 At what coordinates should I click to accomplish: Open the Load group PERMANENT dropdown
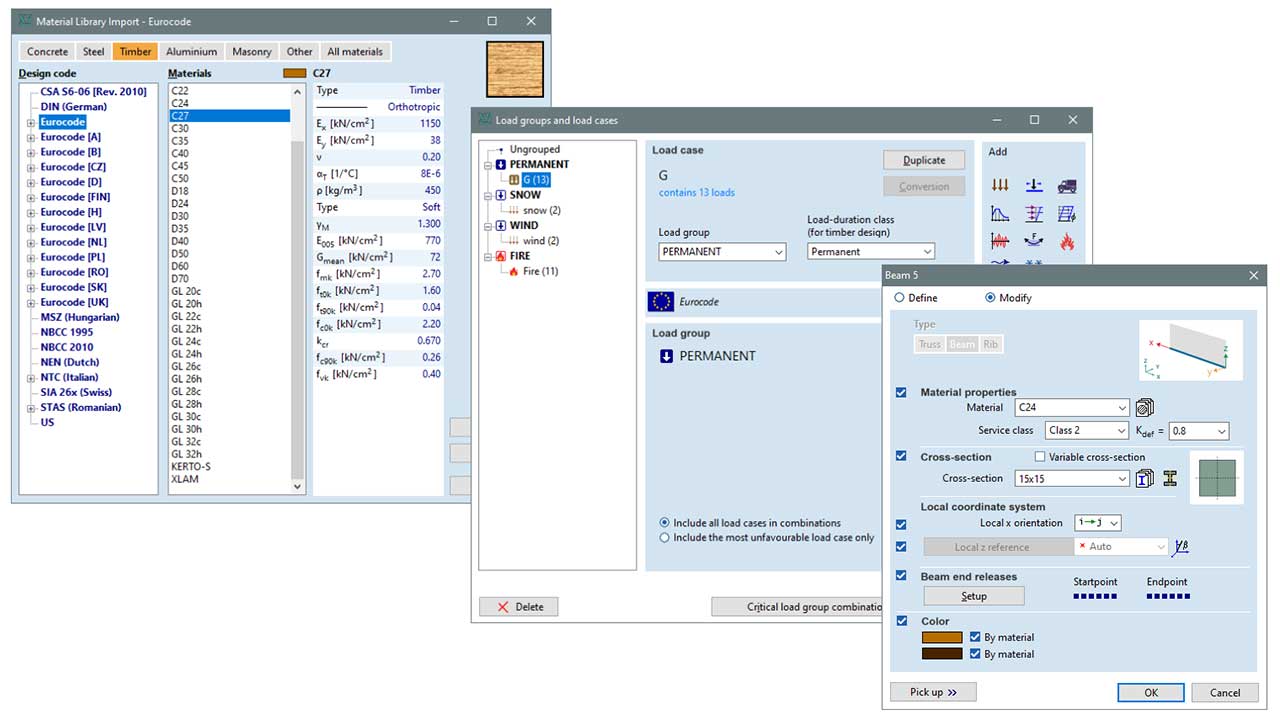(x=723, y=252)
